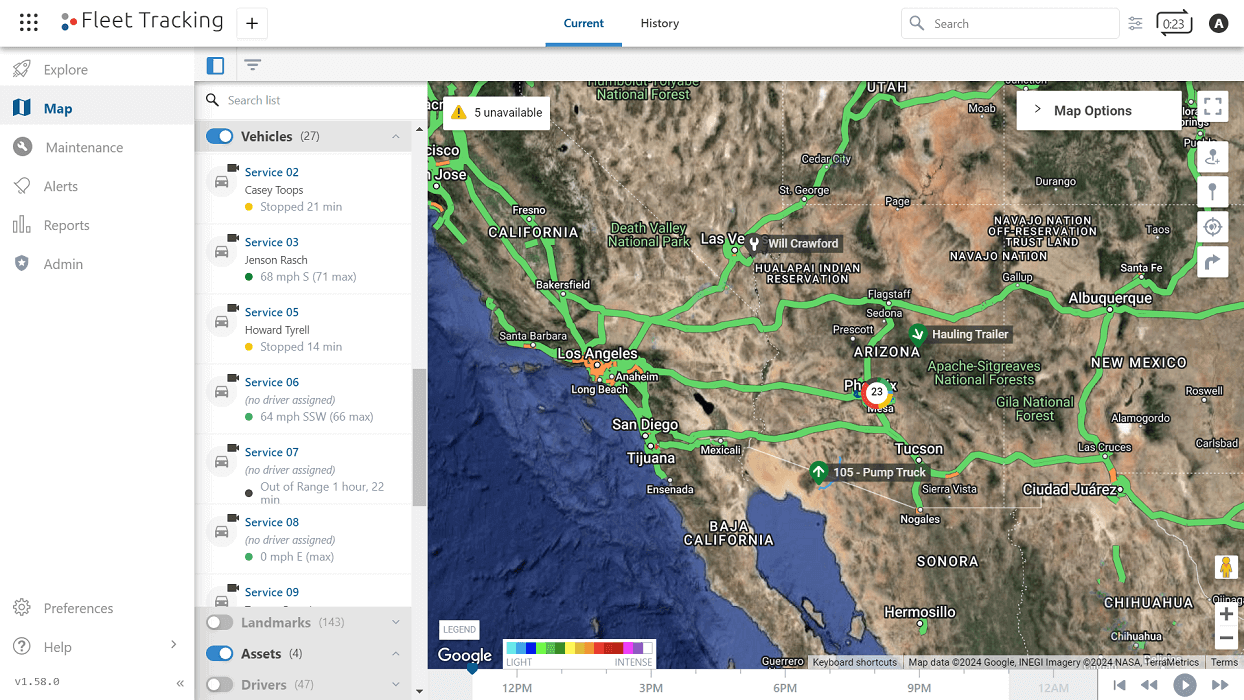Open the dispatch route arrow icon
1244x700 pixels.
point(1213,262)
